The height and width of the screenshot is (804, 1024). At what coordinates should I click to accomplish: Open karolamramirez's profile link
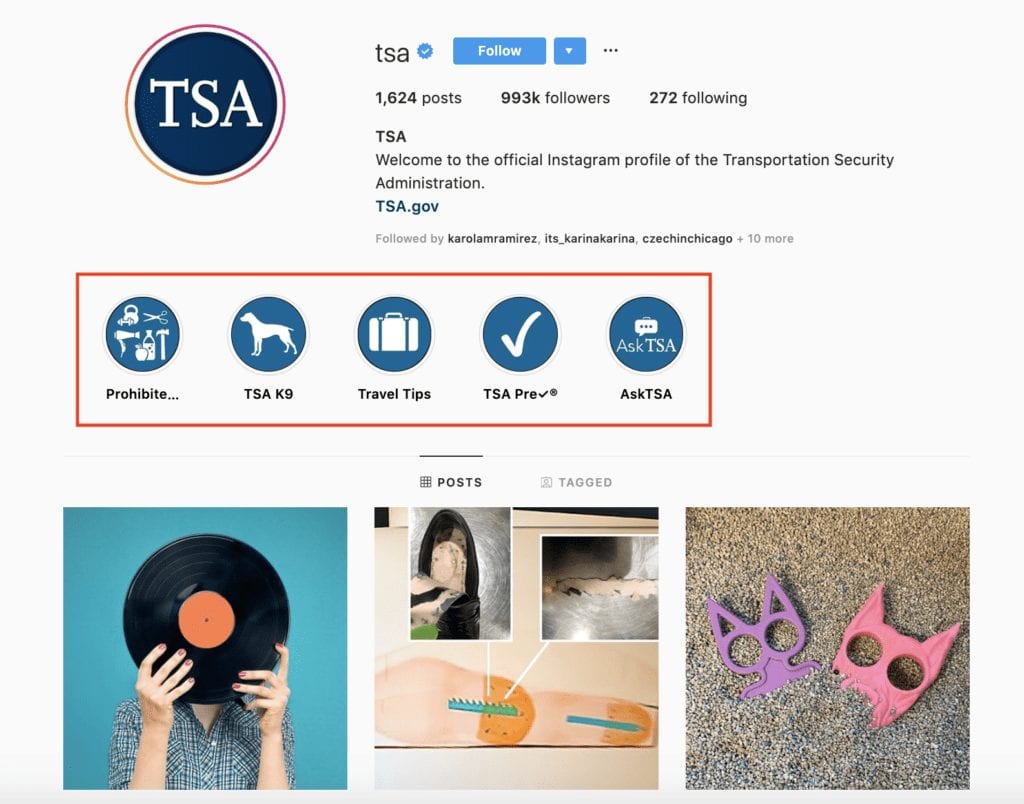(x=492, y=238)
